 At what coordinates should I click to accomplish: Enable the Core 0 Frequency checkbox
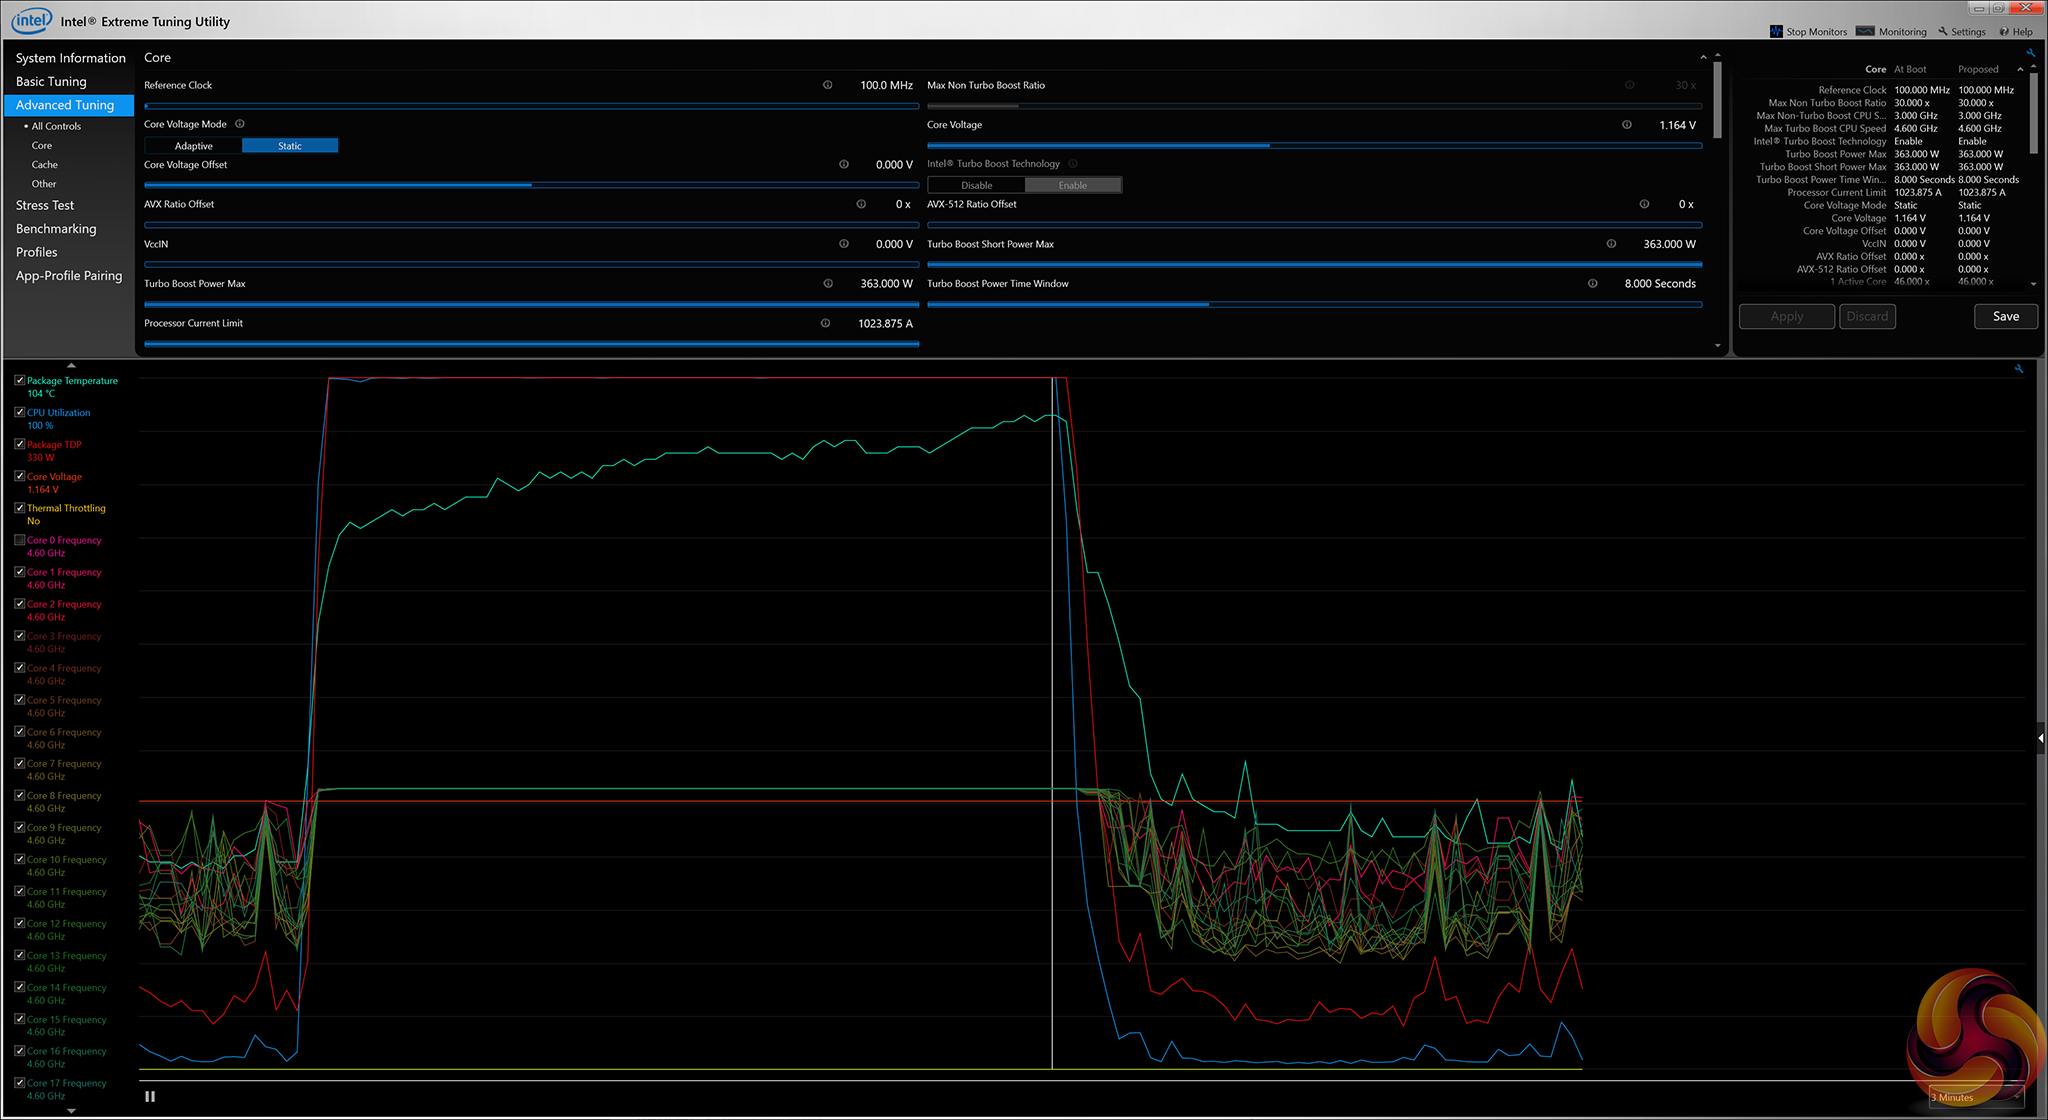(20, 540)
